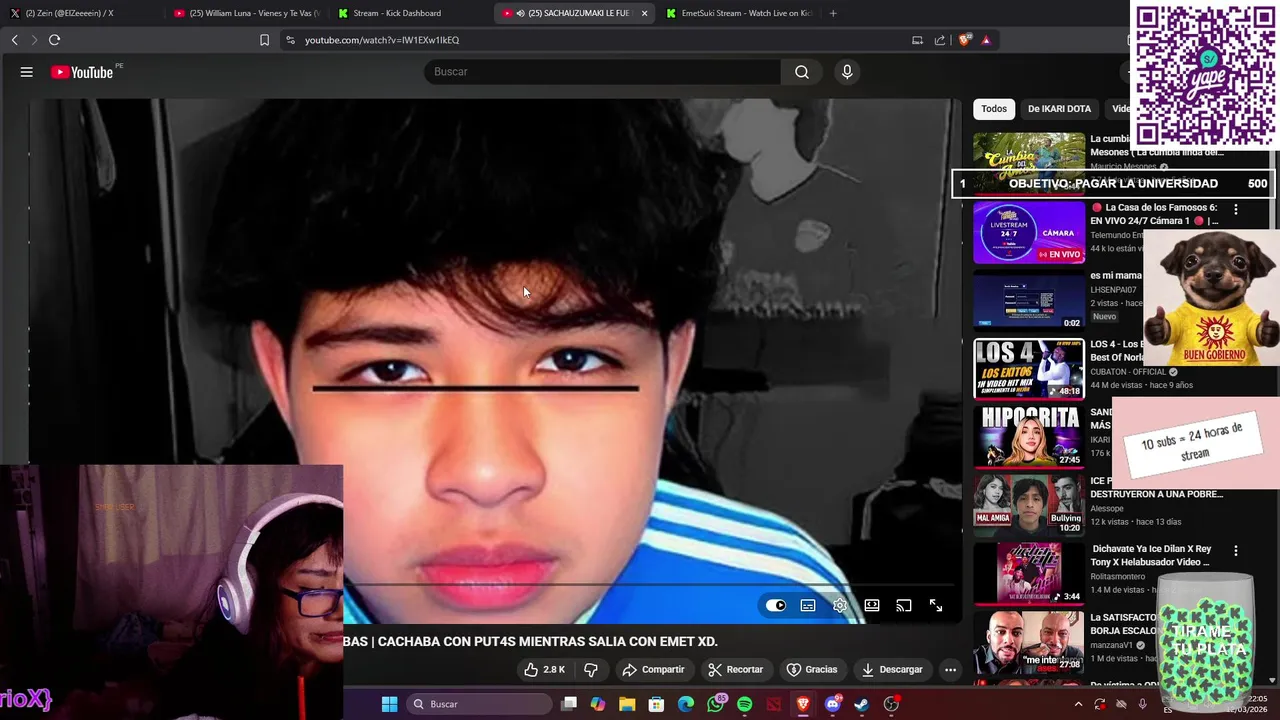Reload the page with the refresh icon

tap(54, 40)
